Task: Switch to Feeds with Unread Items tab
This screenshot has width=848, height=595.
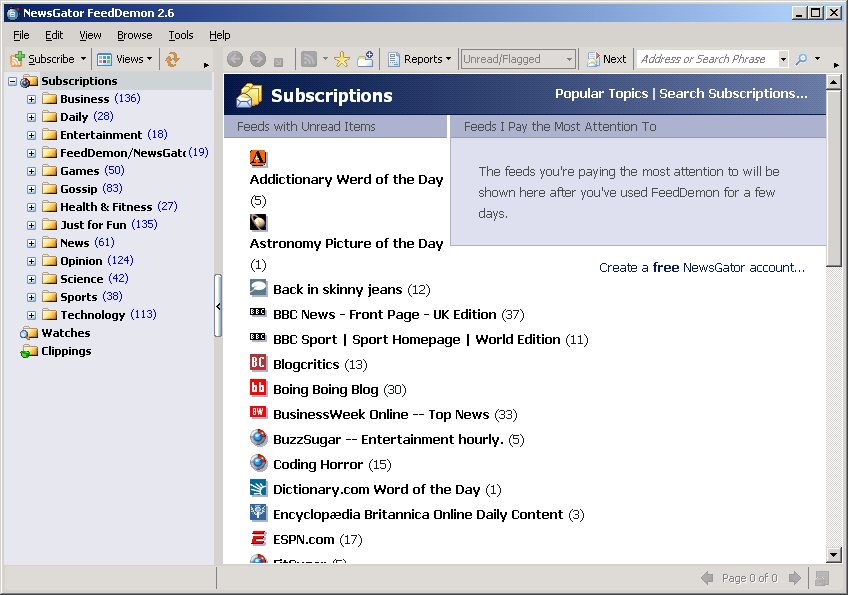Action: click(335, 127)
